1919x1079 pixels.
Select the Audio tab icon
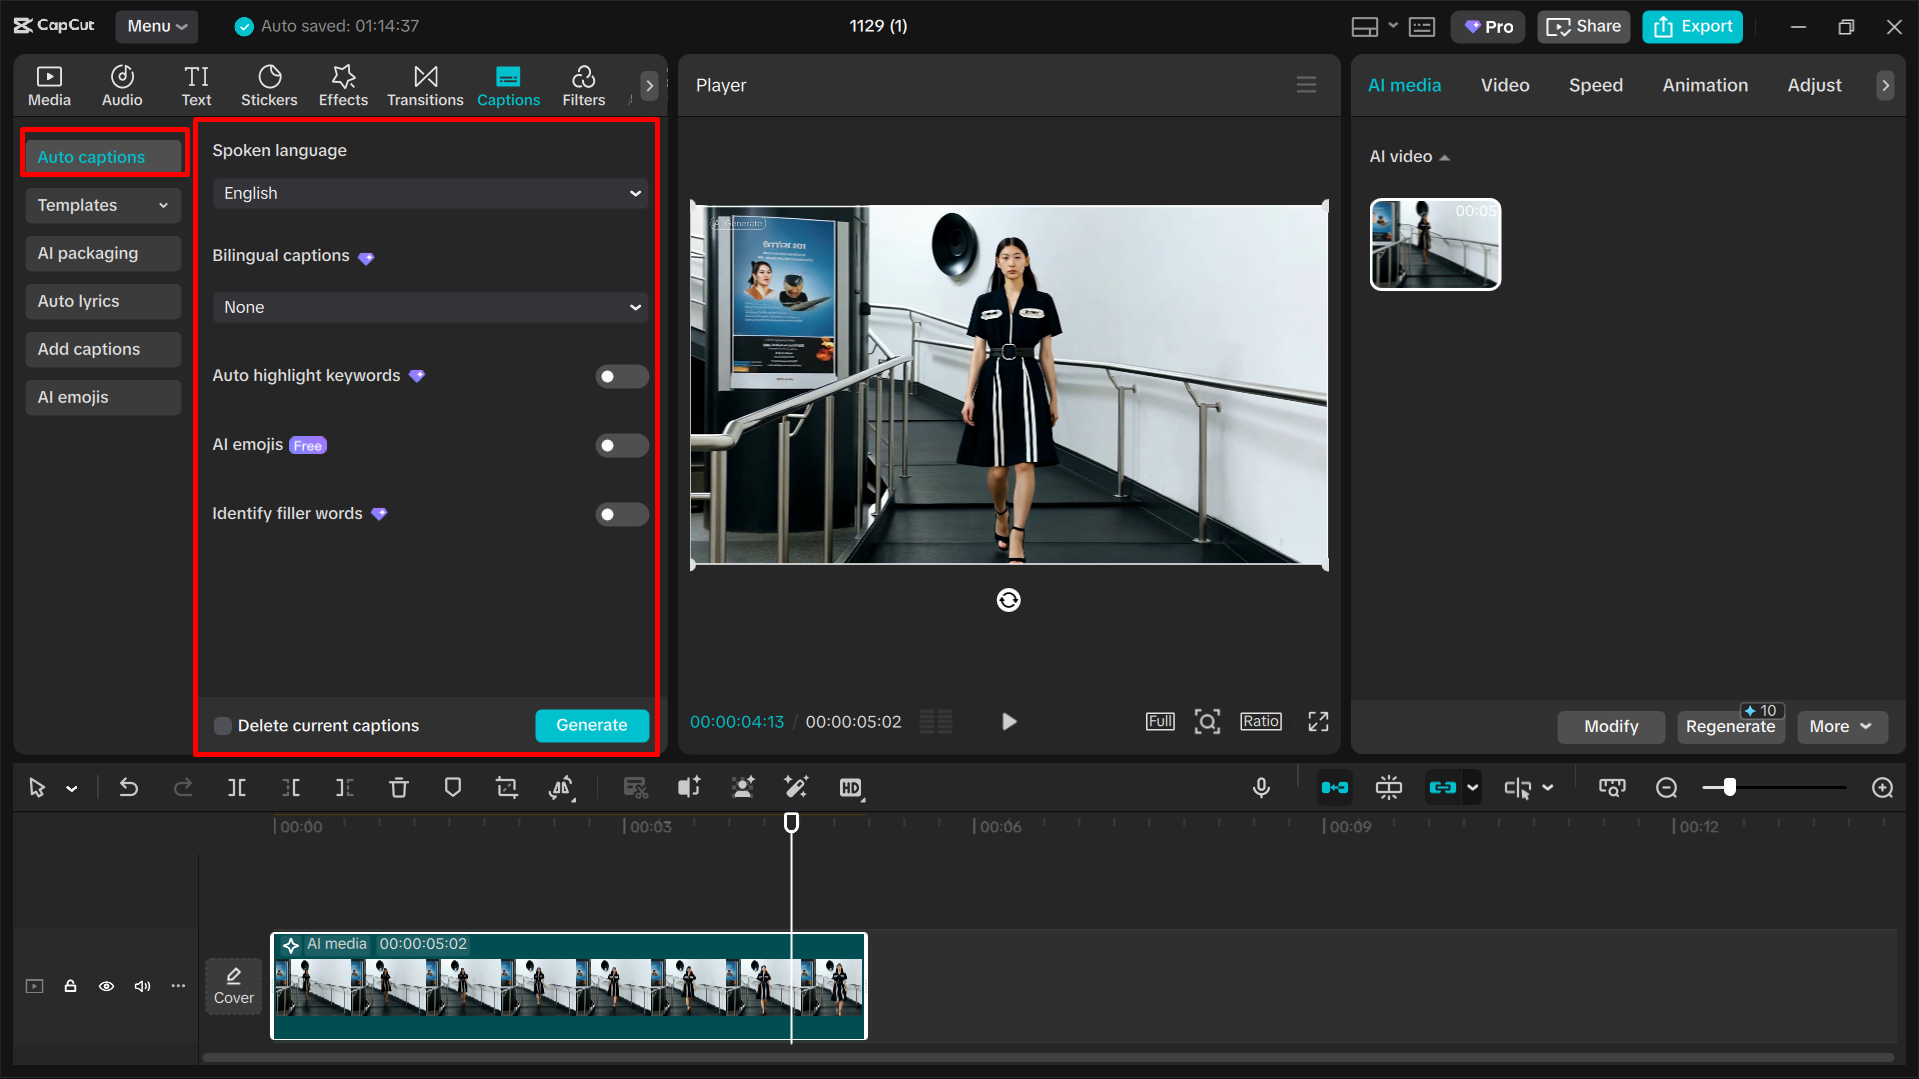point(121,85)
